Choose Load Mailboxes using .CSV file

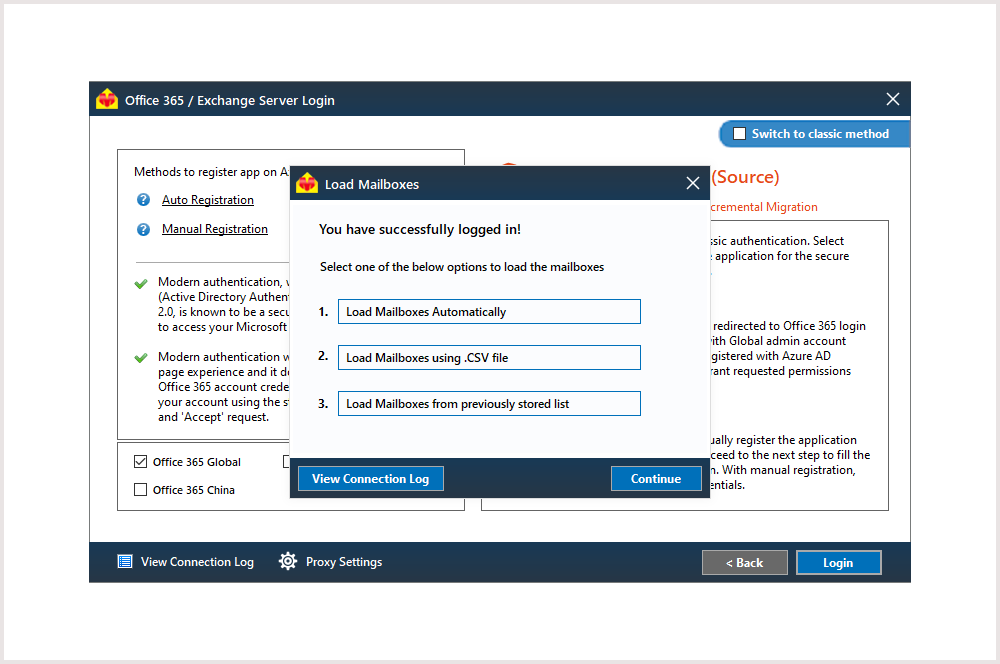[489, 358]
